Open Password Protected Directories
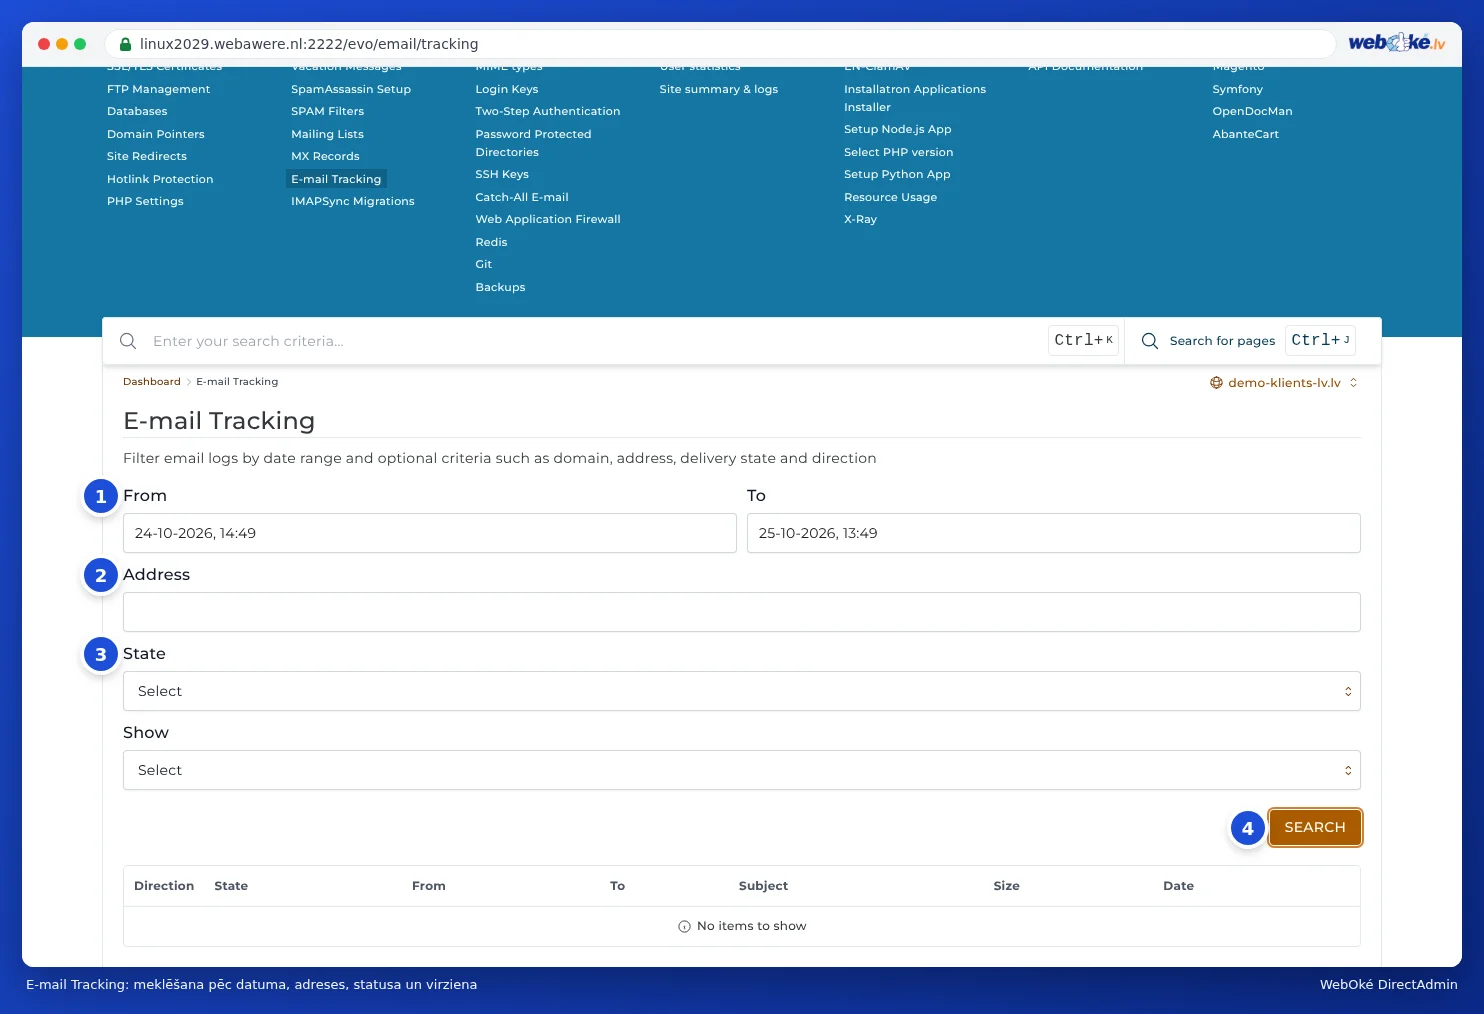This screenshot has height=1014, width=1484. [533, 143]
